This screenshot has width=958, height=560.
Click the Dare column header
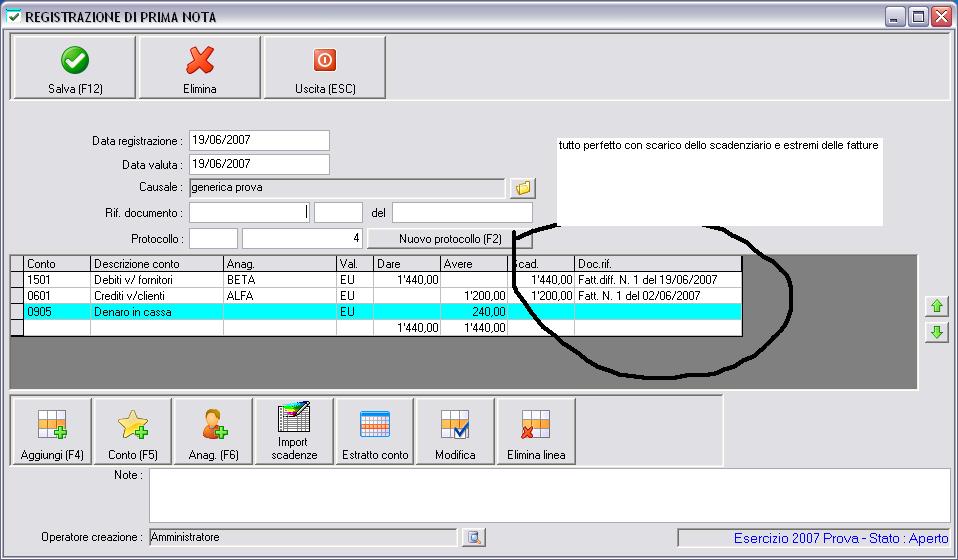407,264
